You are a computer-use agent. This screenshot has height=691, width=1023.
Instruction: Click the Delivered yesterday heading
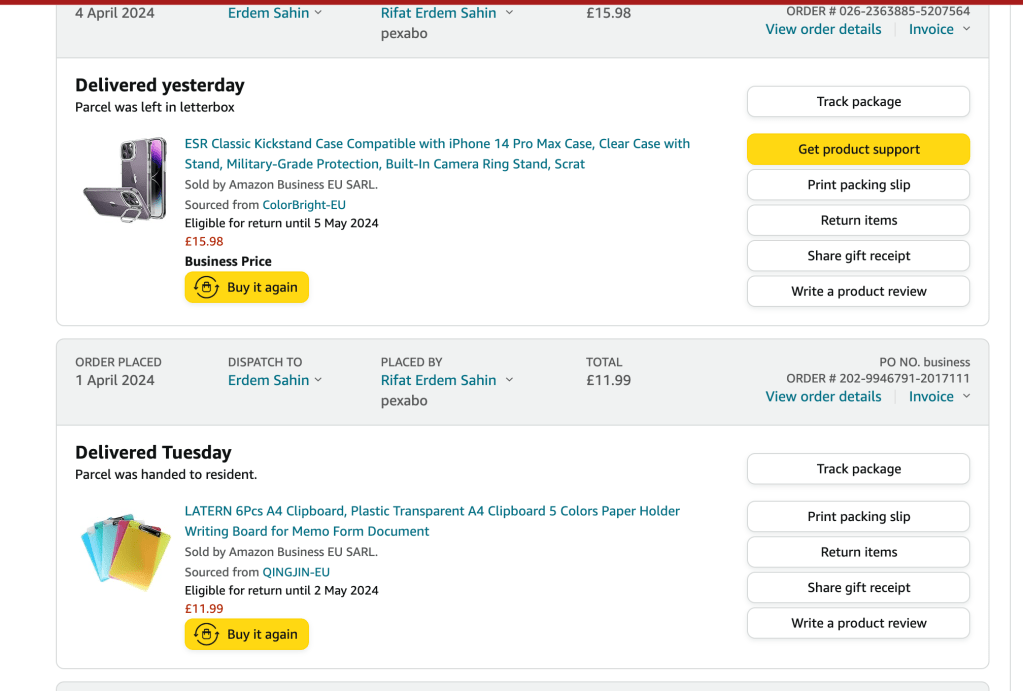[160, 85]
